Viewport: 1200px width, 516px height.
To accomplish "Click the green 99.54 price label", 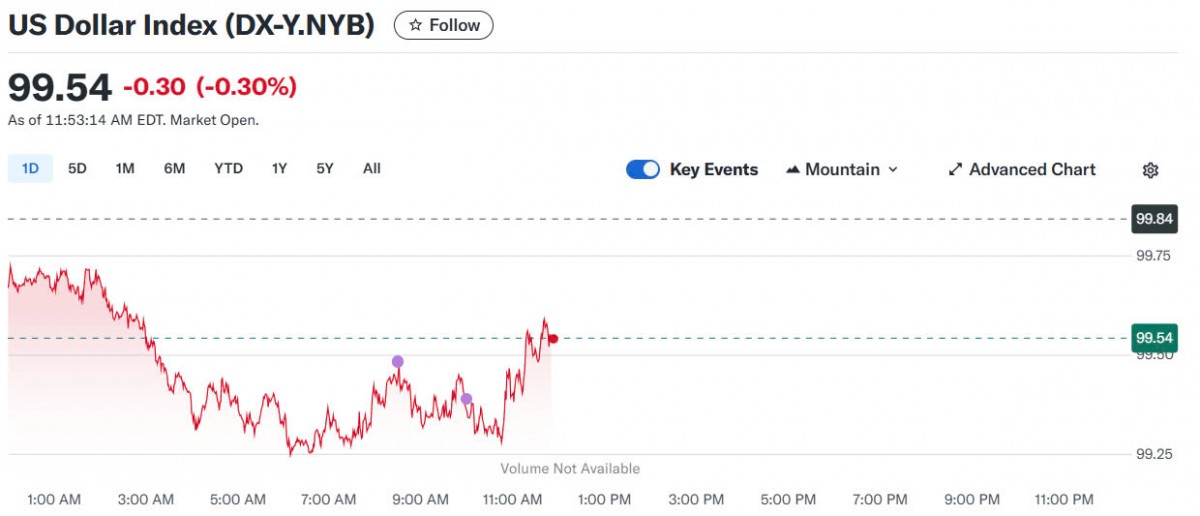I will [1153, 338].
